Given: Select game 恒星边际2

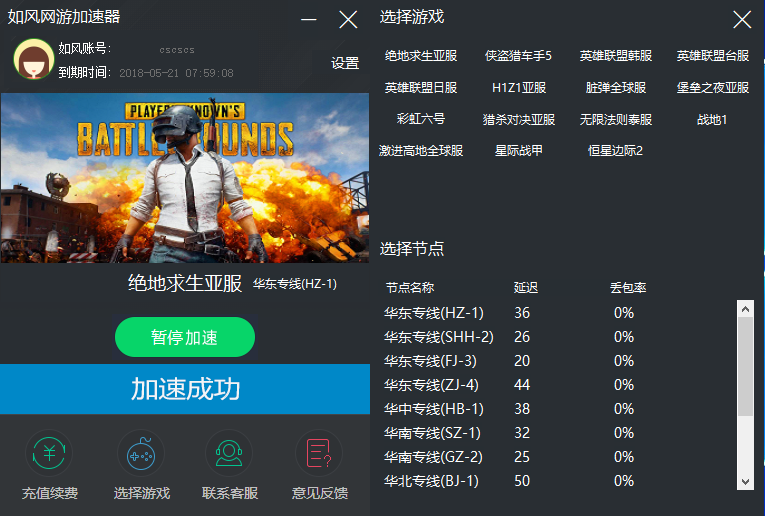Looking at the screenshot, I should [x=615, y=151].
